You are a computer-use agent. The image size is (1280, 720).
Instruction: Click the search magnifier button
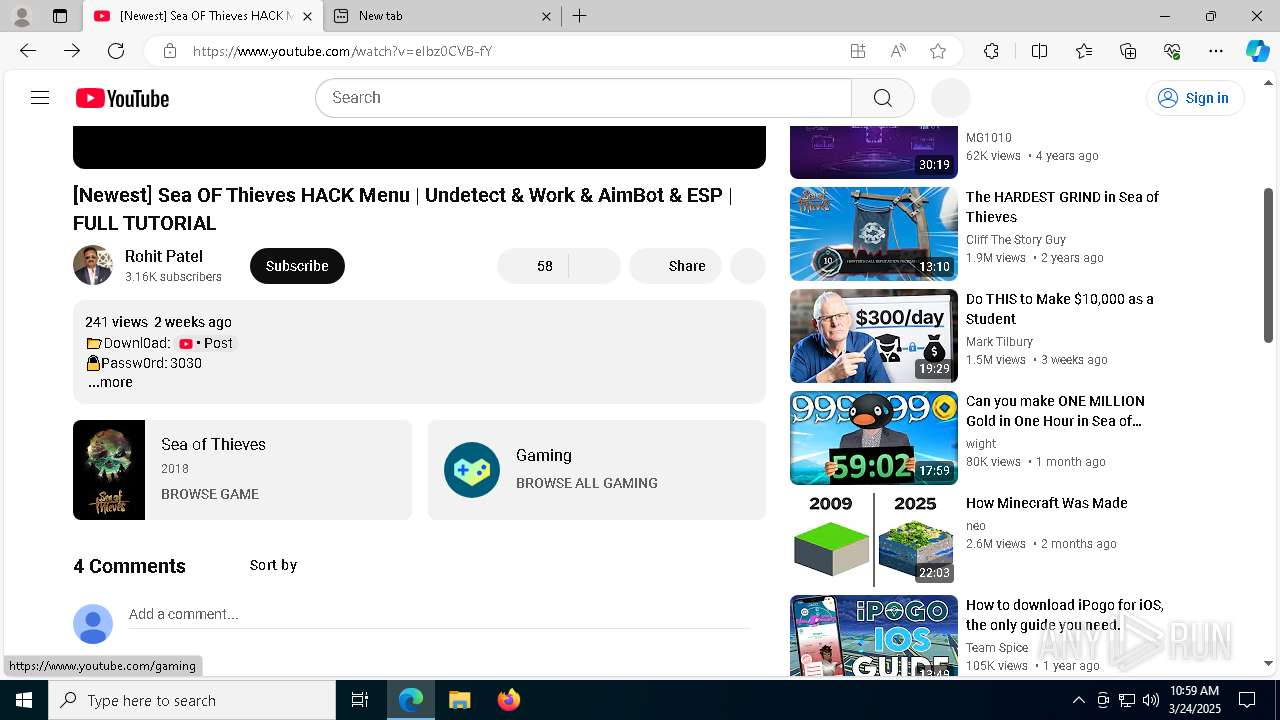click(x=882, y=98)
